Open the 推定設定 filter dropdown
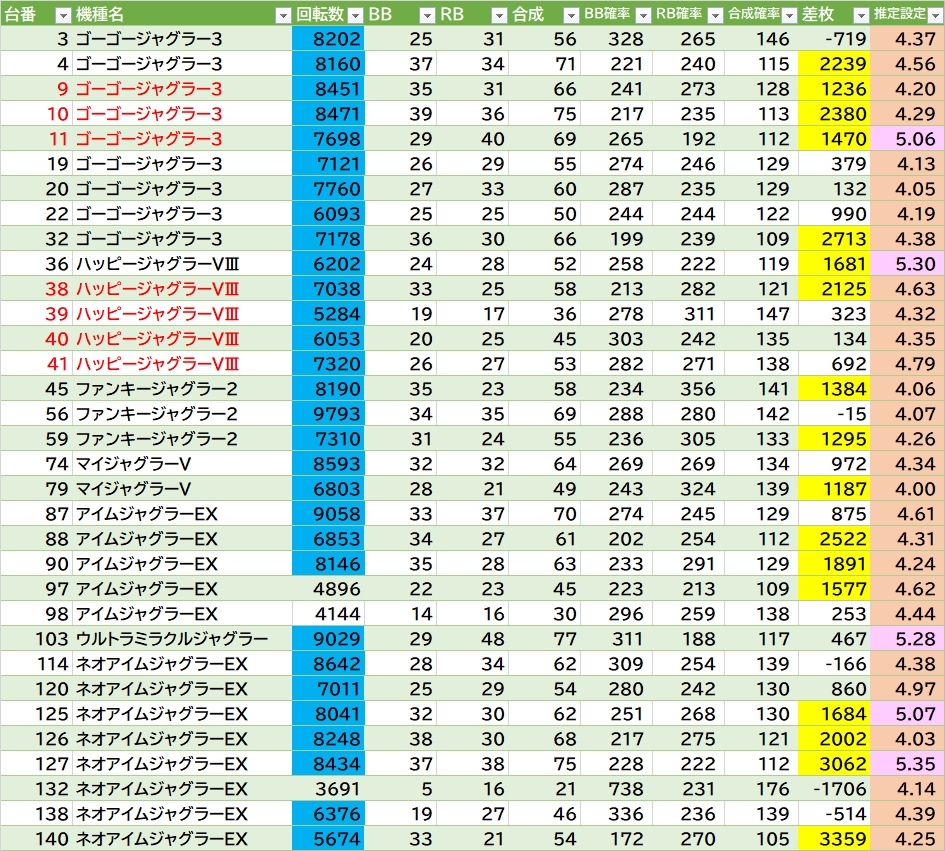This screenshot has width=945, height=851. click(x=933, y=15)
